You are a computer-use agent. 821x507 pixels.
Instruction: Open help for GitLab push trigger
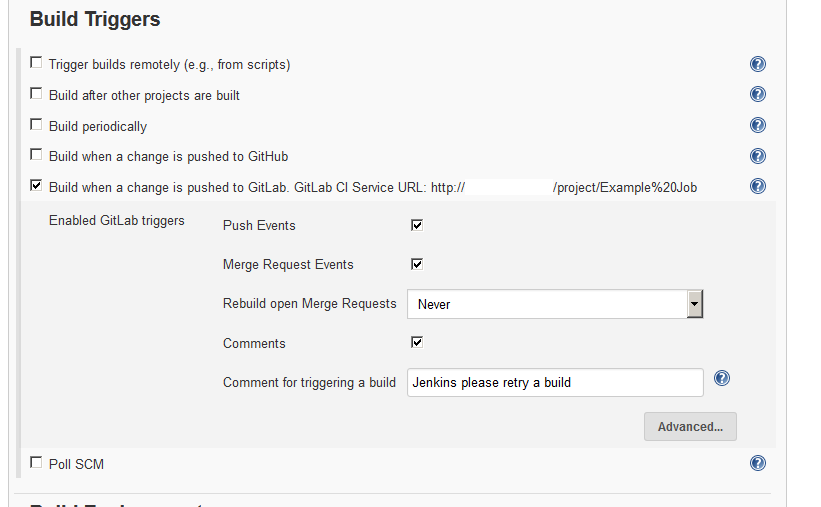[x=758, y=186]
